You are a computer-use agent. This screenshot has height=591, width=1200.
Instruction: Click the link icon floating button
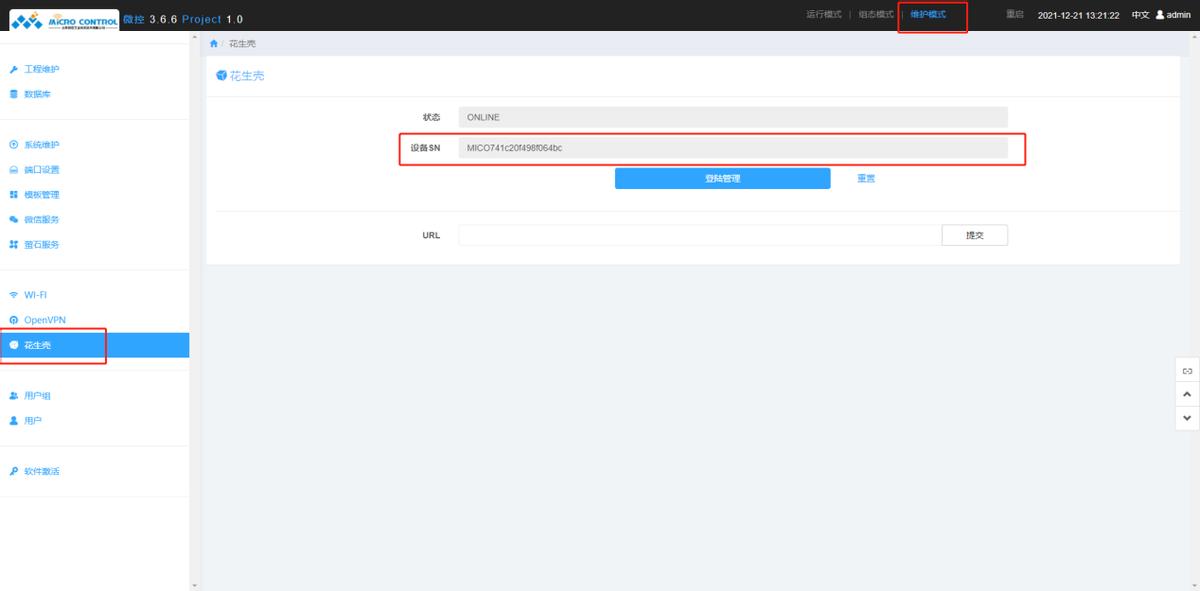click(x=1187, y=371)
